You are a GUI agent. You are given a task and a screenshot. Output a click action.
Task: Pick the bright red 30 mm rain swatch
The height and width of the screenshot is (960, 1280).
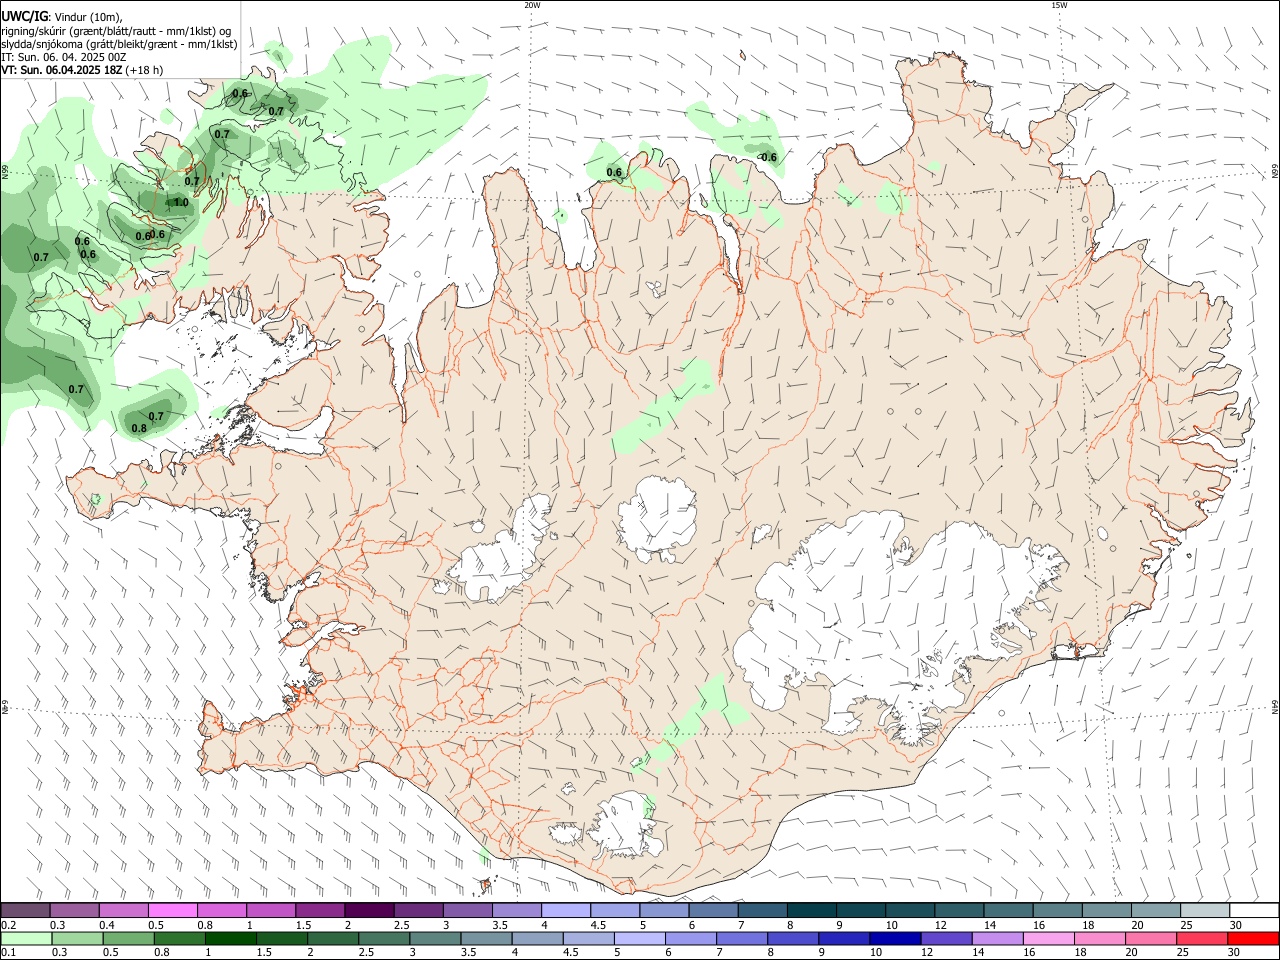1253,939
